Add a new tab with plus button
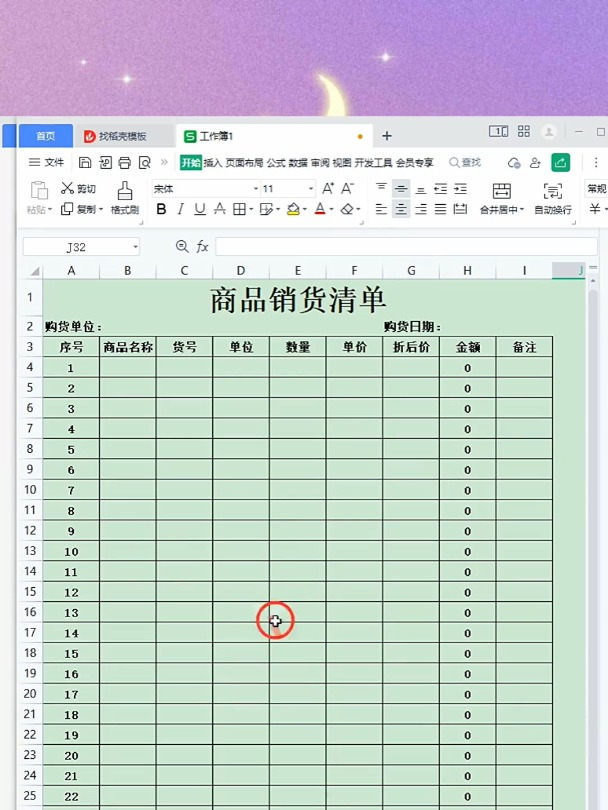Viewport: 608px width, 810px height. pos(386,136)
